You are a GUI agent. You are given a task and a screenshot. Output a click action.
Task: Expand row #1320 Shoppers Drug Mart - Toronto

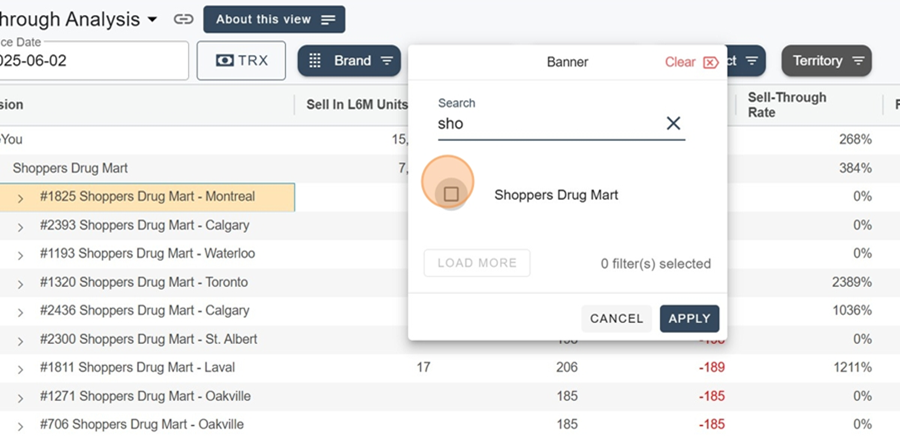(20, 284)
